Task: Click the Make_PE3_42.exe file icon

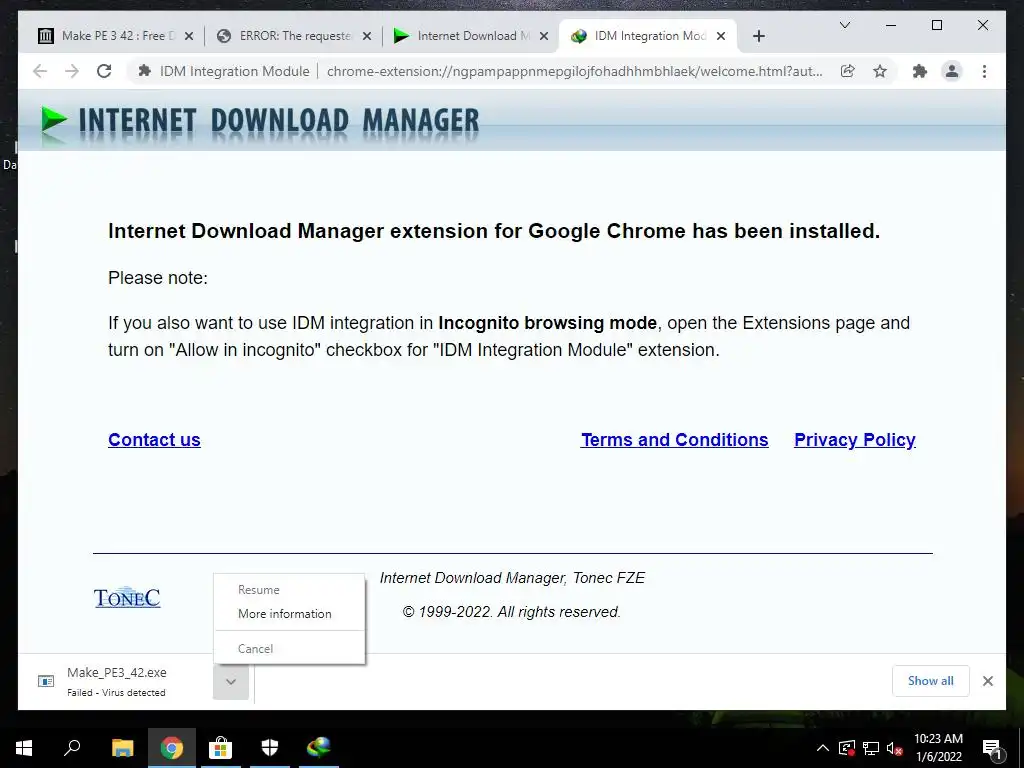Action: pos(46,681)
